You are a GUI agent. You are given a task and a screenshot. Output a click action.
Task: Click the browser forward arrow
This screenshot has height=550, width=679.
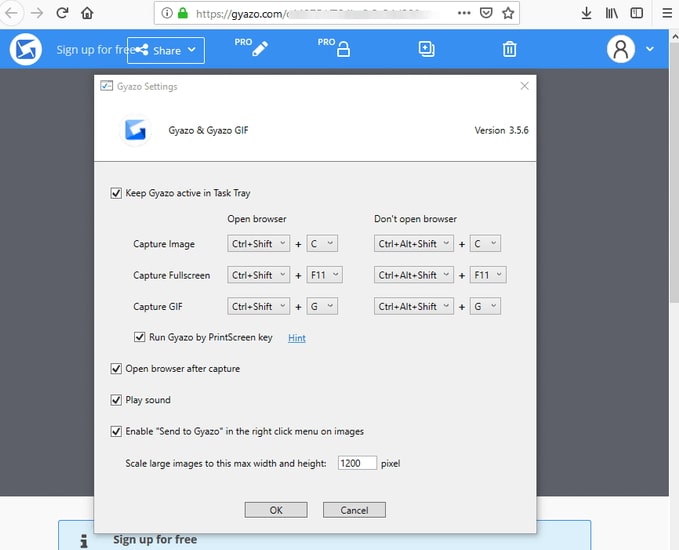click(x=37, y=13)
